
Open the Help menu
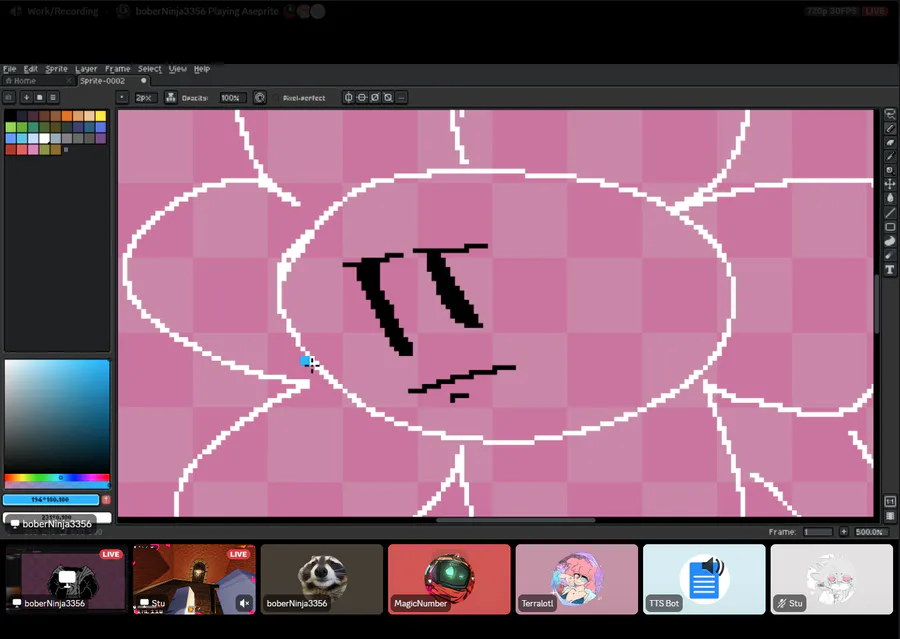201,69
